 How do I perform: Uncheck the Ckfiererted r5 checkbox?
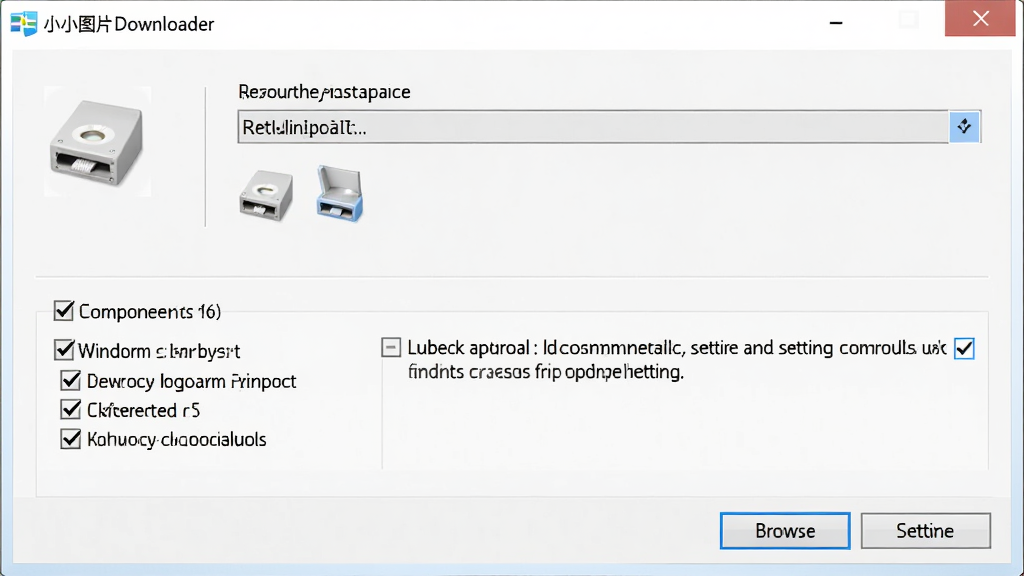click(x=71, y=409)
